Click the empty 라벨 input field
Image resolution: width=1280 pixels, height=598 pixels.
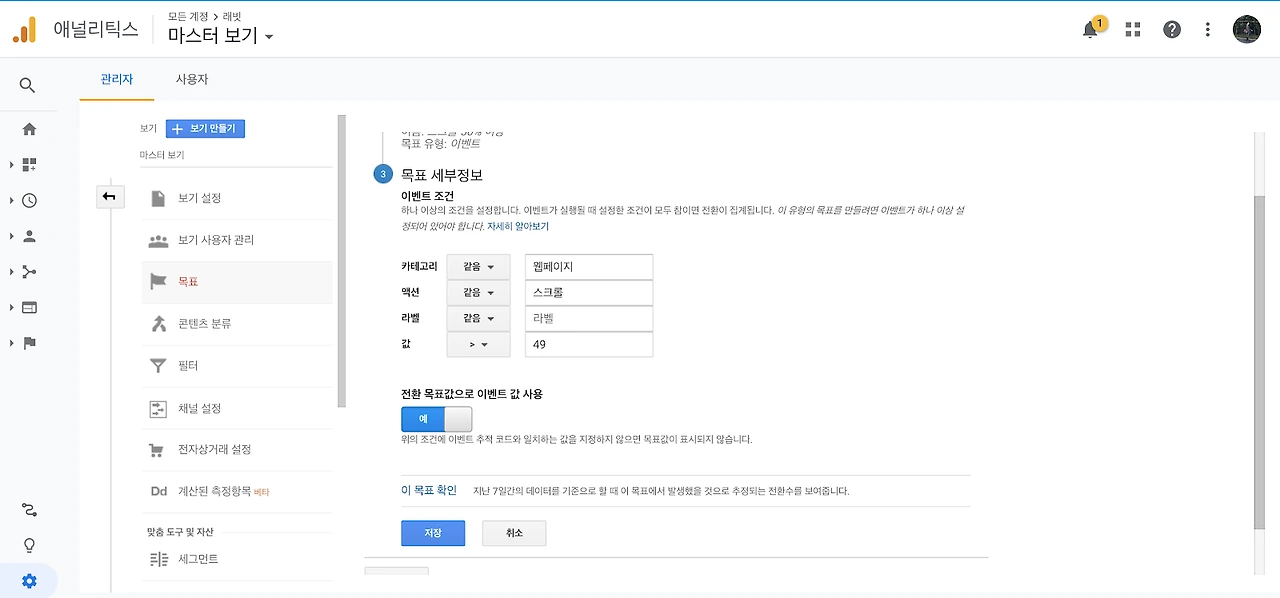[x=589, y=319]
